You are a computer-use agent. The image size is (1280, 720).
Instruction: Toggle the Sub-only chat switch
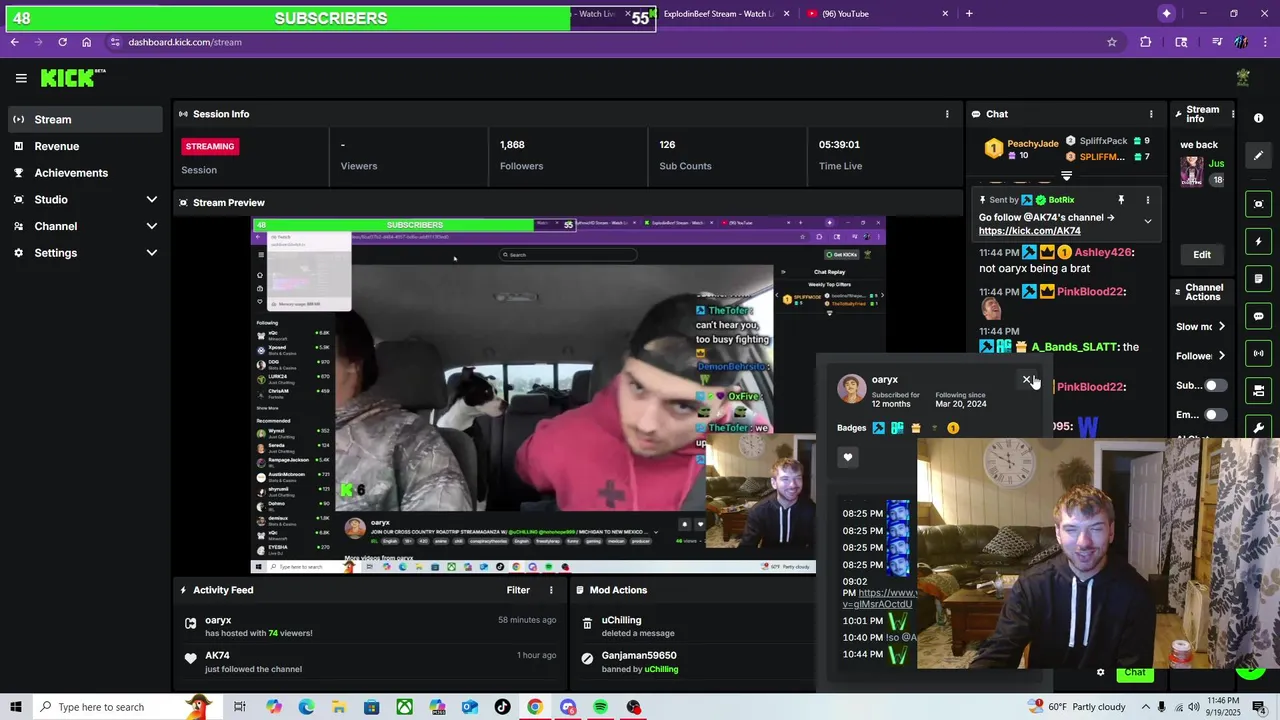click(1215, 385)
